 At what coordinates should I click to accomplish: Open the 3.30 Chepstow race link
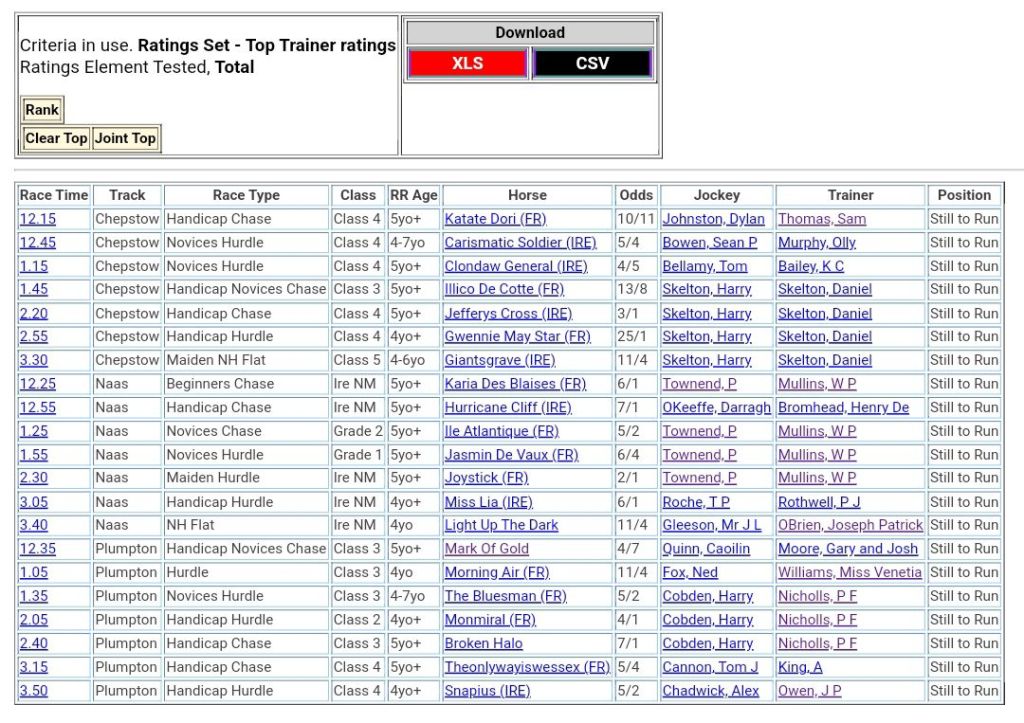tap(33, 360)
